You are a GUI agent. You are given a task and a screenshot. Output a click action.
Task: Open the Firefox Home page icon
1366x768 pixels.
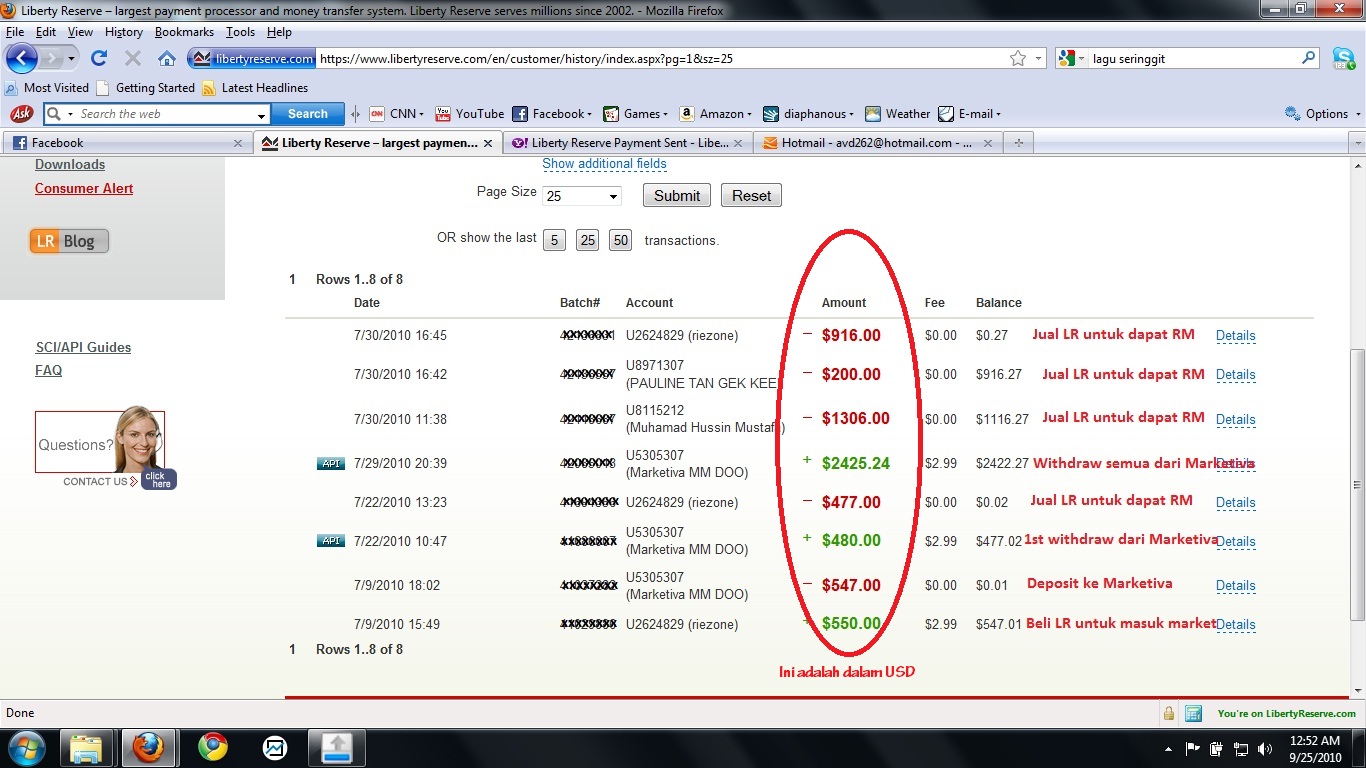167,58
